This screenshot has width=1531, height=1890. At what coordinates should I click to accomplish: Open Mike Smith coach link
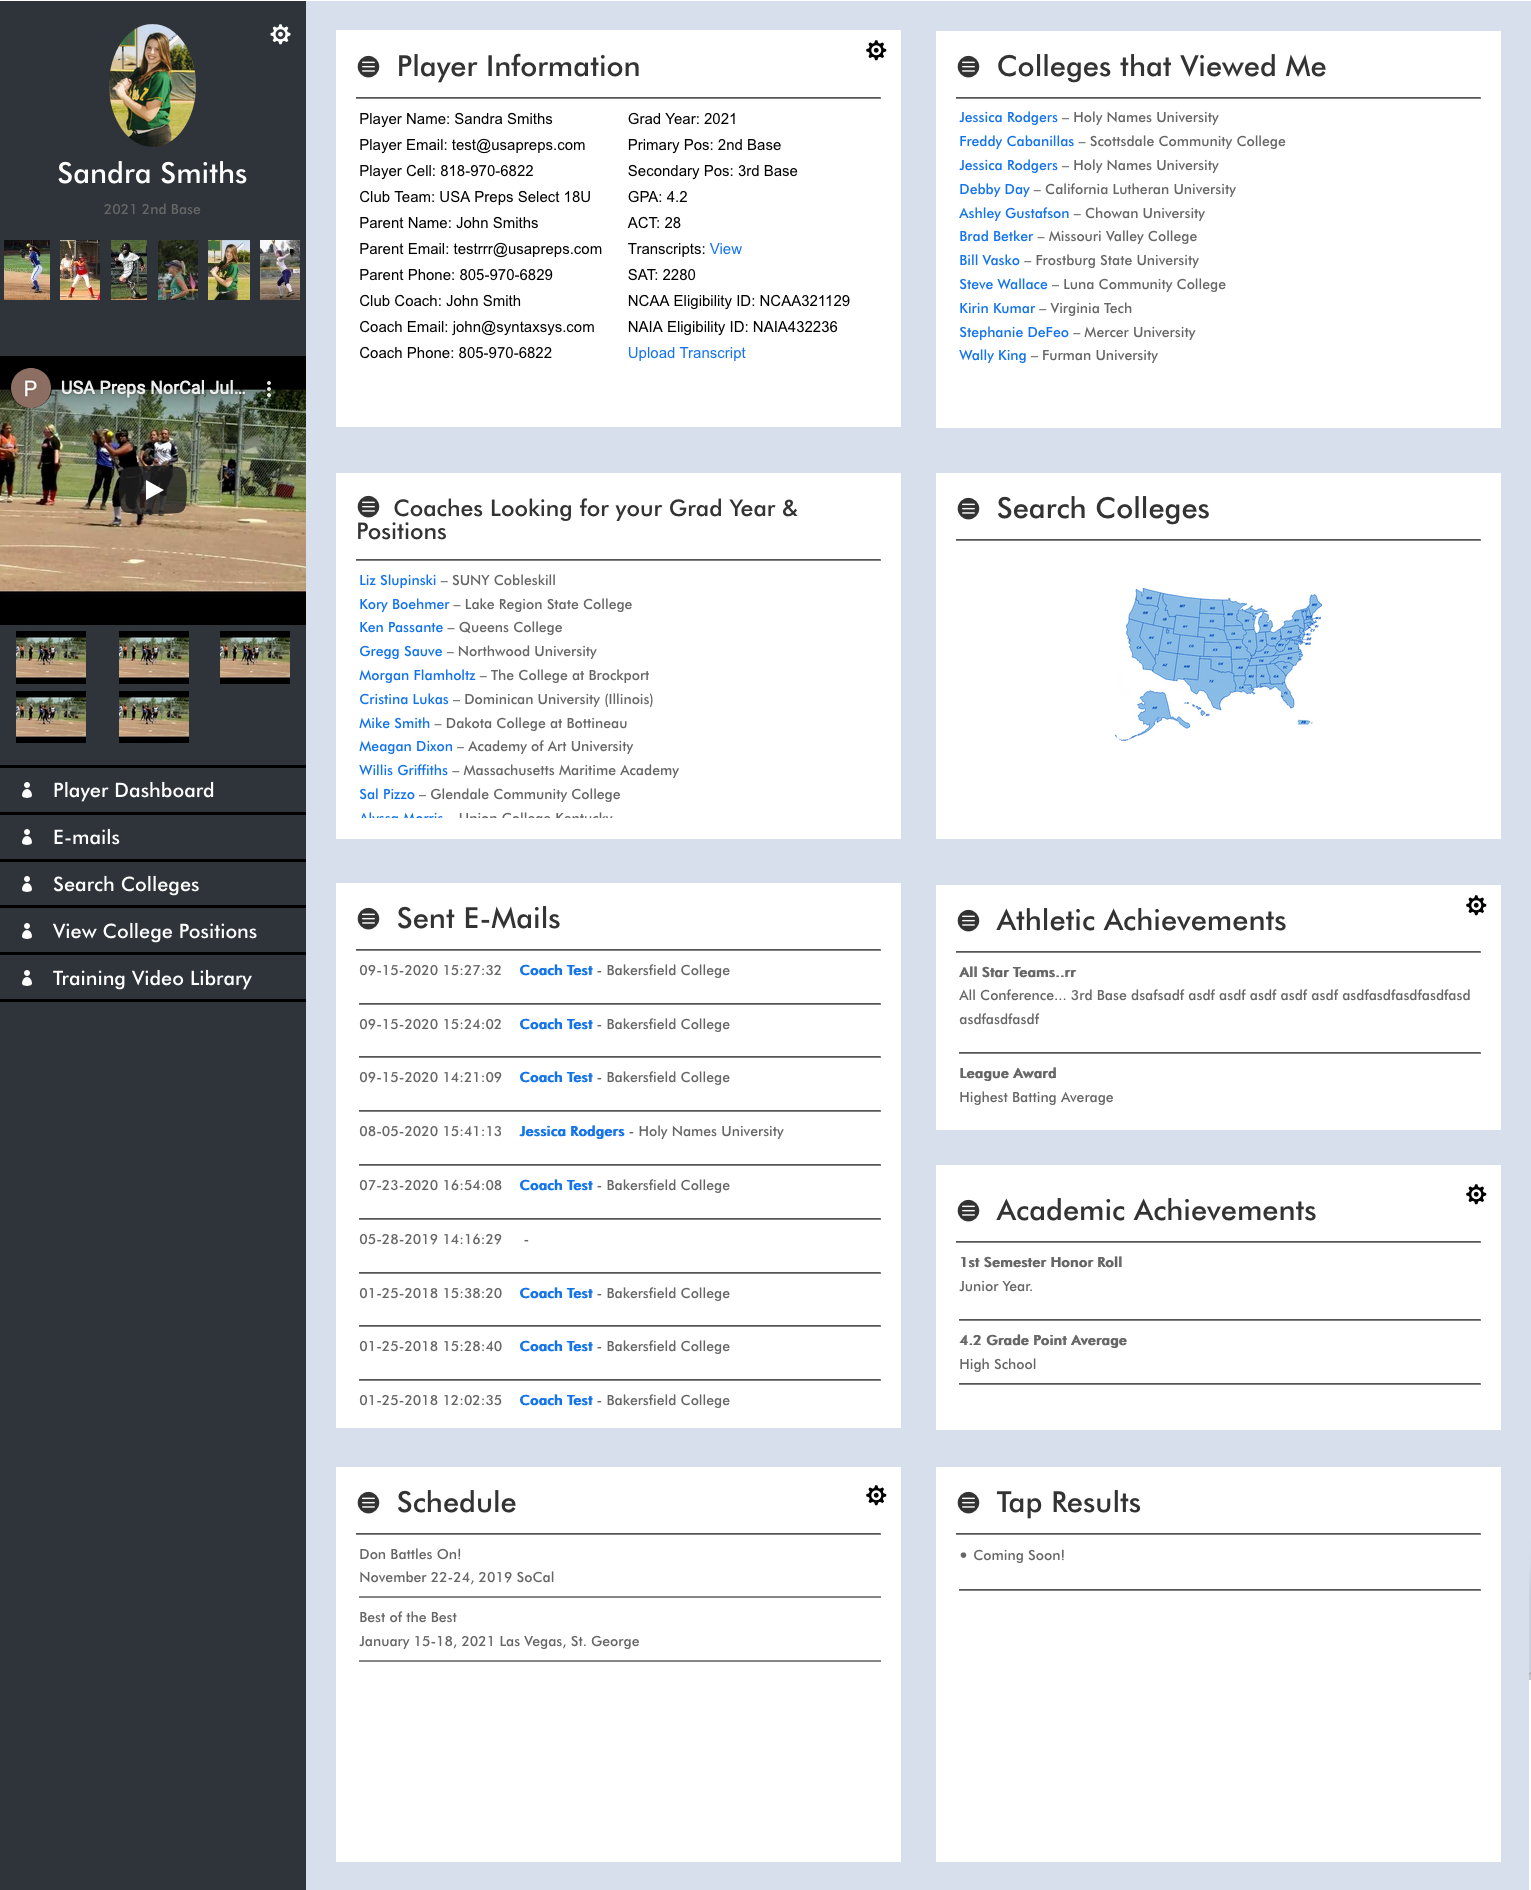[395, 723]
